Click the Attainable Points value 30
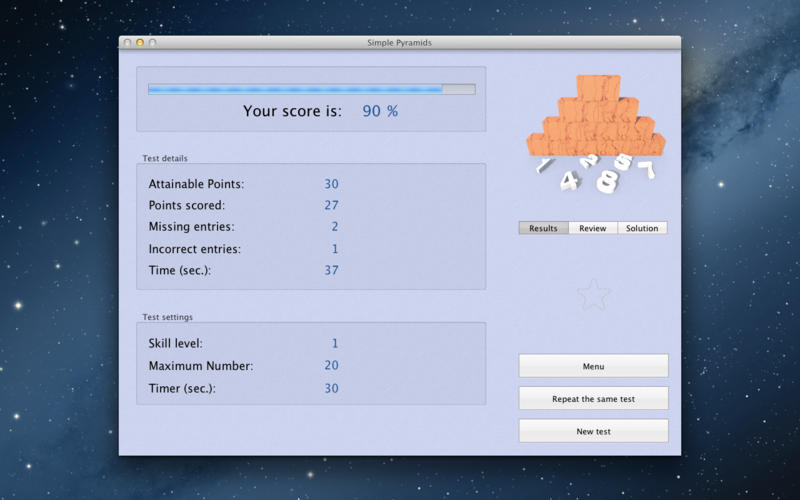Viewport: 800px width, 500px height. 331,184
